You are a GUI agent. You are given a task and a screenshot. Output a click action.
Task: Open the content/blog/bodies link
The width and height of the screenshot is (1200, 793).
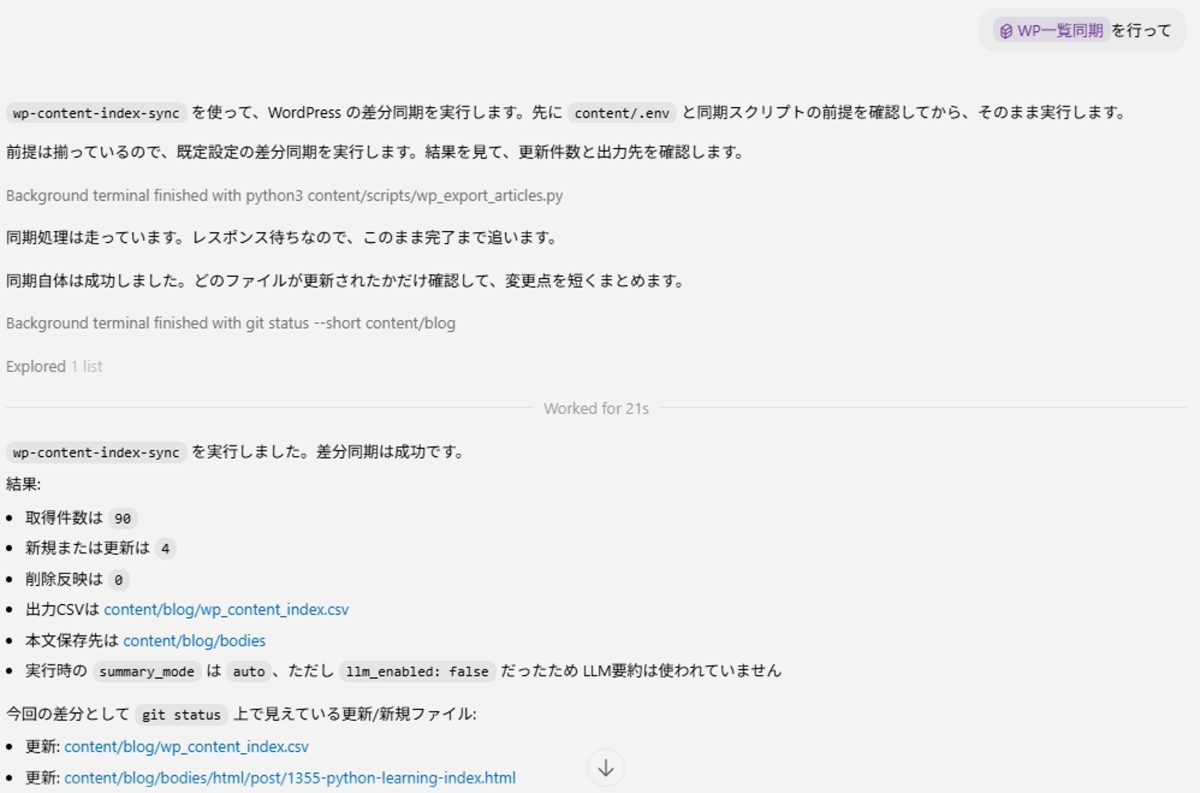click(194, 640)
